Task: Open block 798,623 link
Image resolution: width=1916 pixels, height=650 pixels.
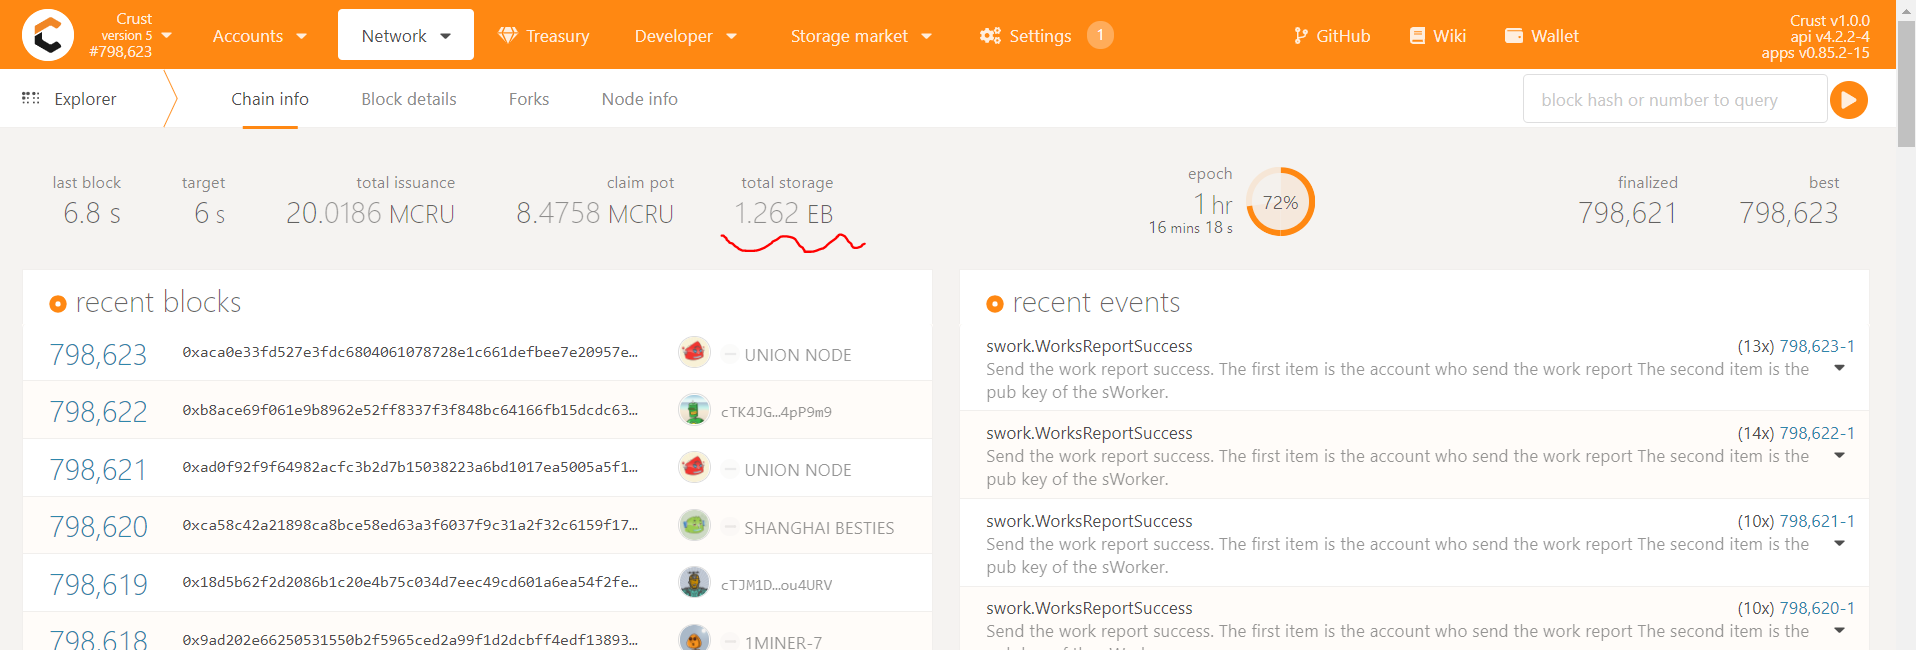Action: pyautogui.click(x=98, y=355)
